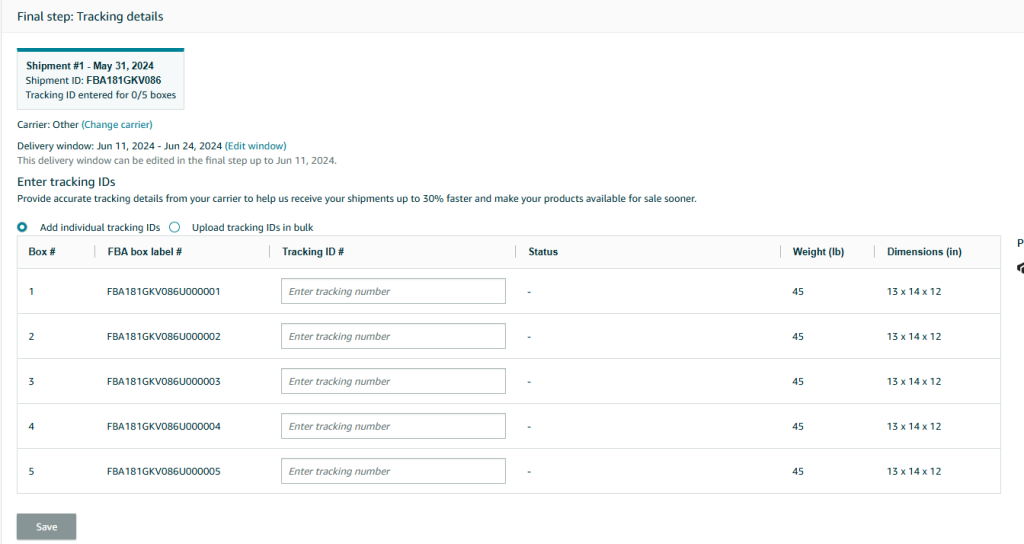The height and width of the screenshot is (544, 1024).
Task: Click the Change carrier link
Action: (x=117, y=125)
